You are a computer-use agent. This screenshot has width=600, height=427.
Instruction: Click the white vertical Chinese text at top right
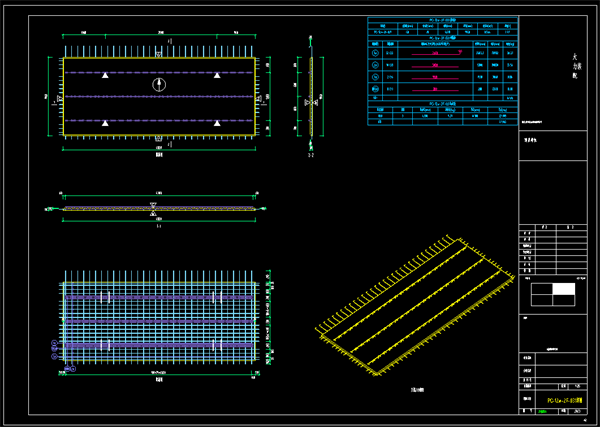[577, 66]
